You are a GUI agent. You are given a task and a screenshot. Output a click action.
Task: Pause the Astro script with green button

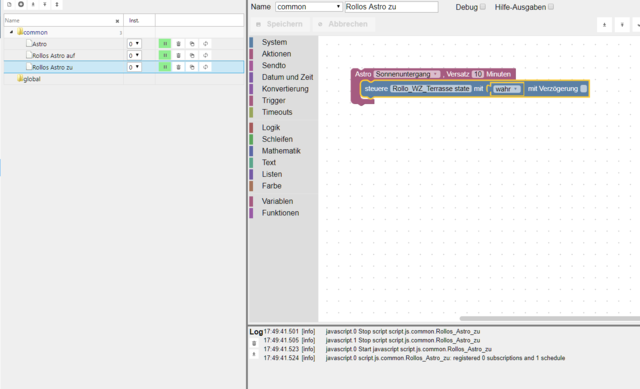click(165, 44)
